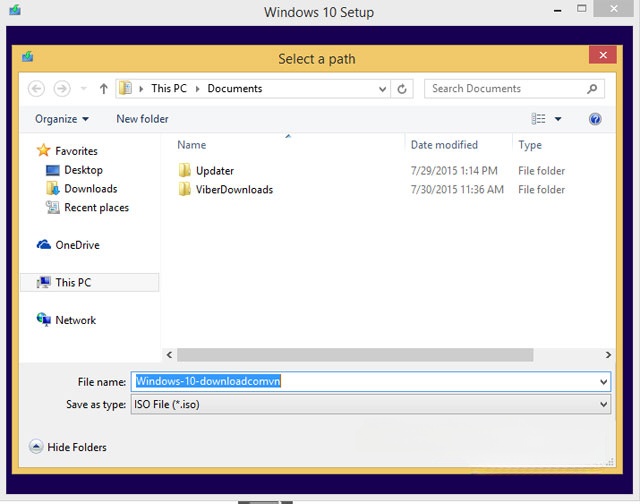This screenshot has width=640, height=504.
Task: Hide Folders using the bottom toggle
Action: [68, 447]
